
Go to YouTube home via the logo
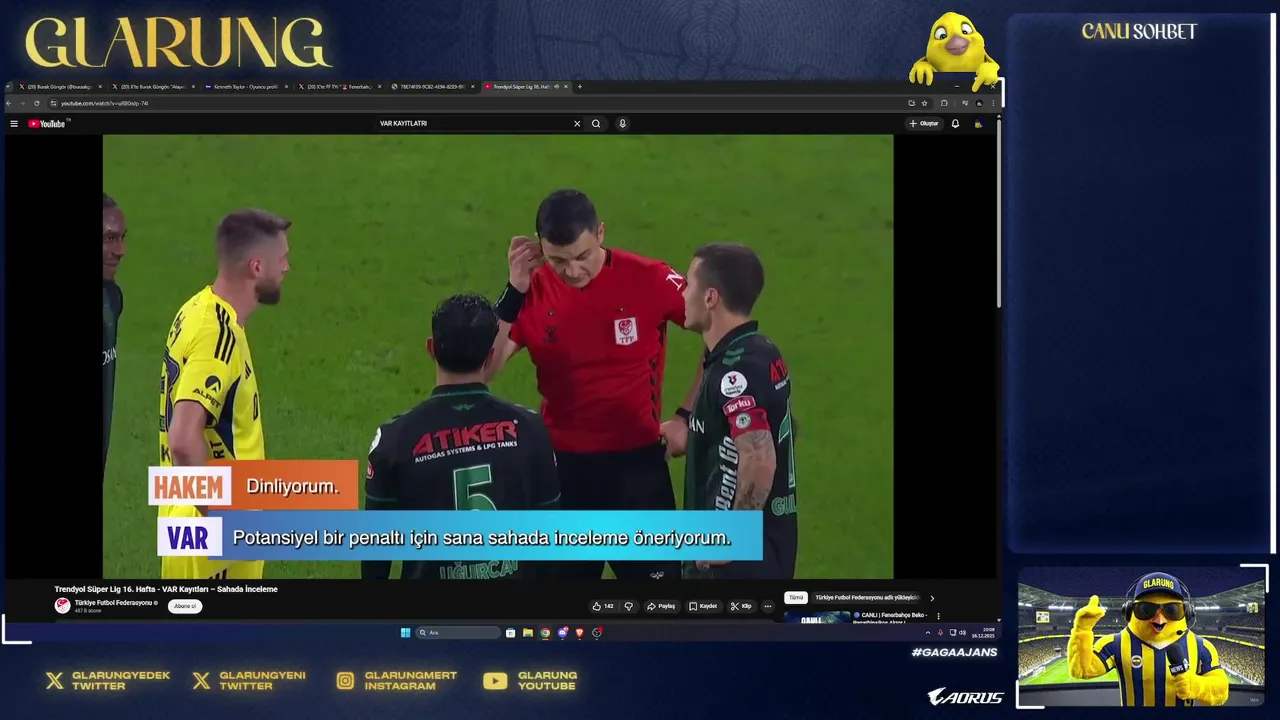coord(46,124)
